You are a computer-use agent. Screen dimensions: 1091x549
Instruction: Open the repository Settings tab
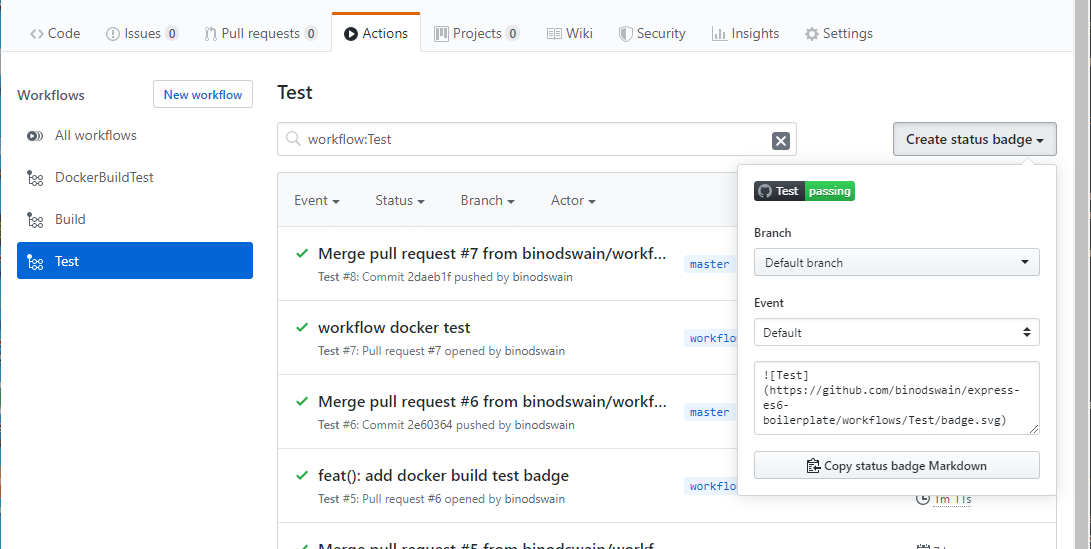838,33
